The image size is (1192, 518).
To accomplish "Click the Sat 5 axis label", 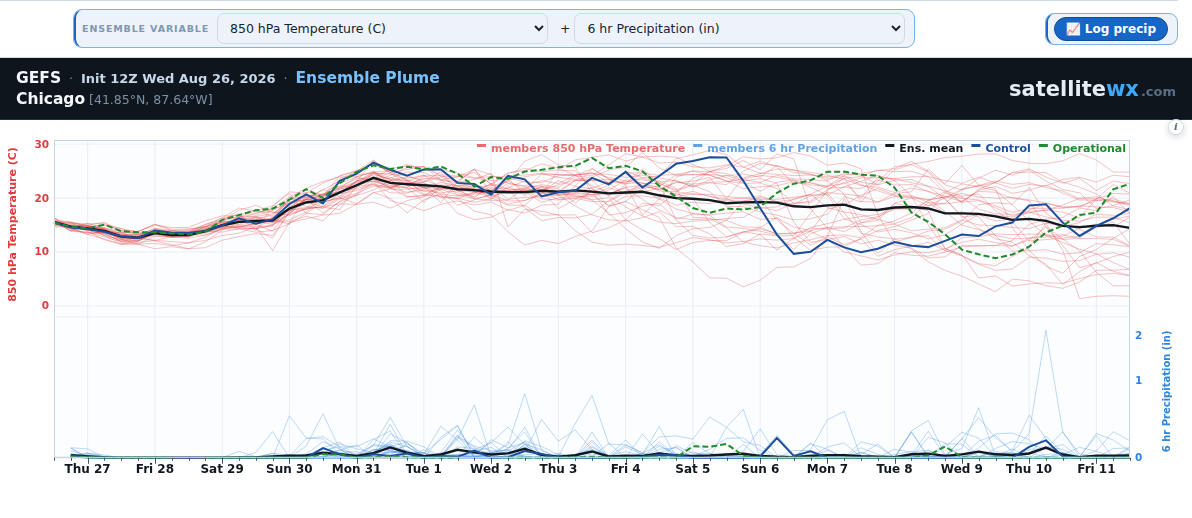I will pyautogui.click(x=693, y=469).
